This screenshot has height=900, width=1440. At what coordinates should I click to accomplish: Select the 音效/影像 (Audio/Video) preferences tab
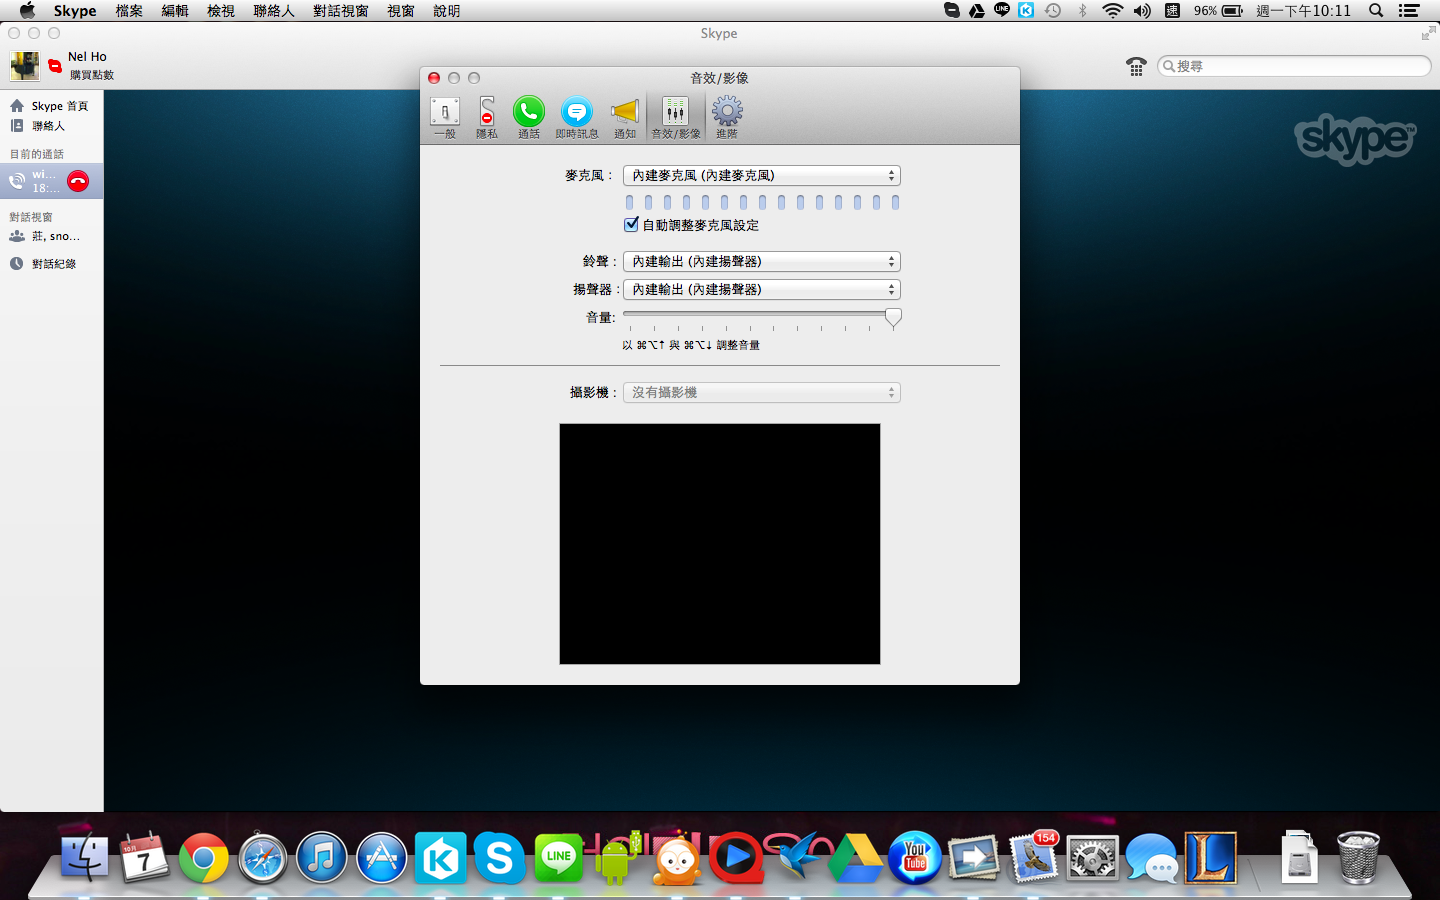click(x=676, y=117)
